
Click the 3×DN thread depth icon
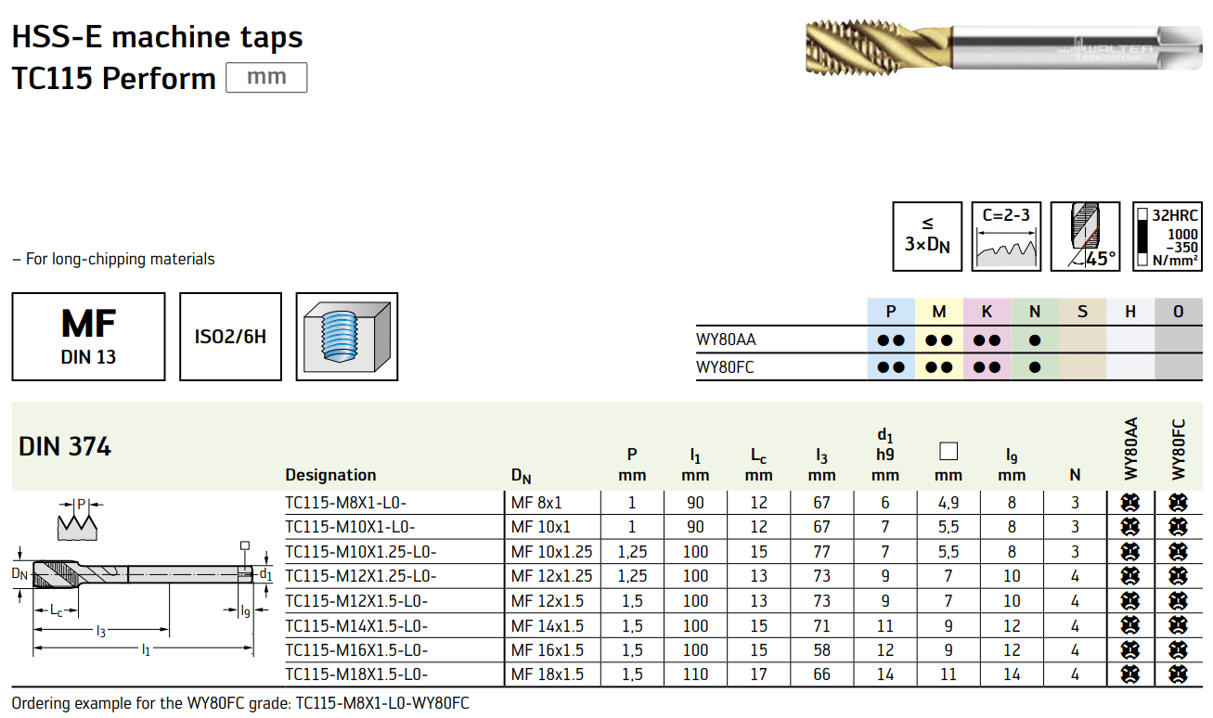[x=927, y=236]
